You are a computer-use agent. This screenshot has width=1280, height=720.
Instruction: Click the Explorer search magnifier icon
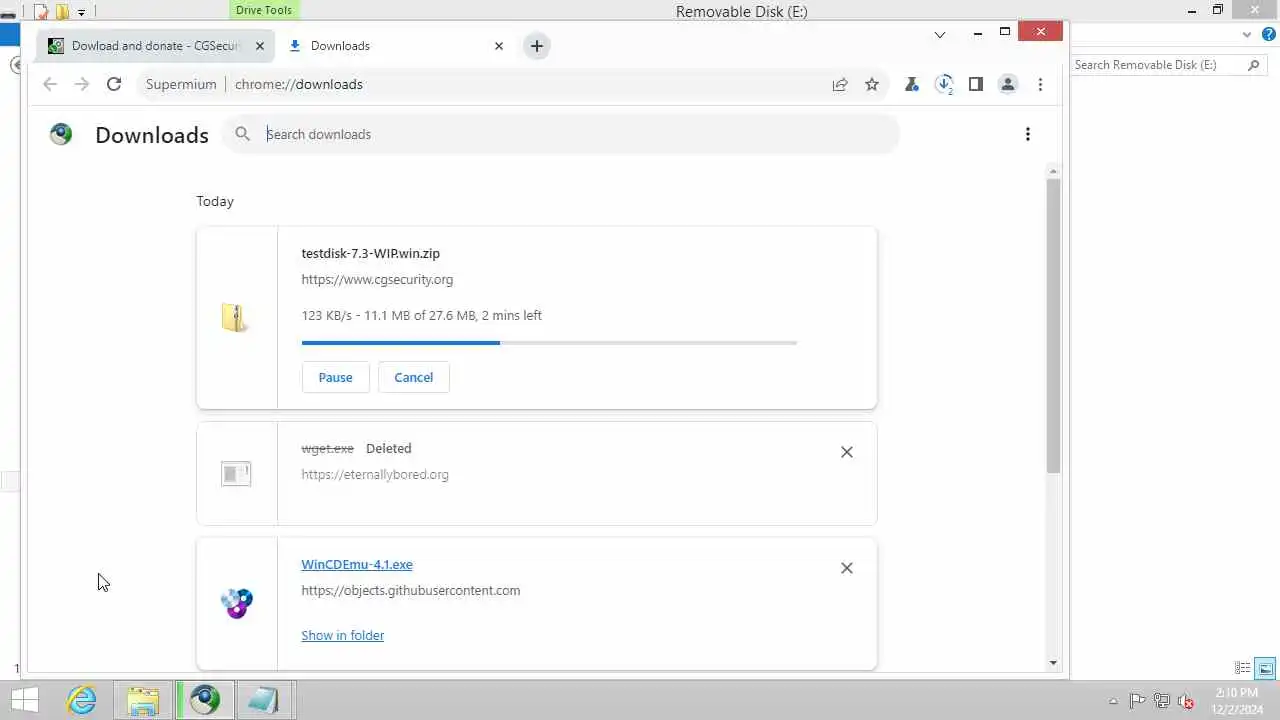(1254, 64)
